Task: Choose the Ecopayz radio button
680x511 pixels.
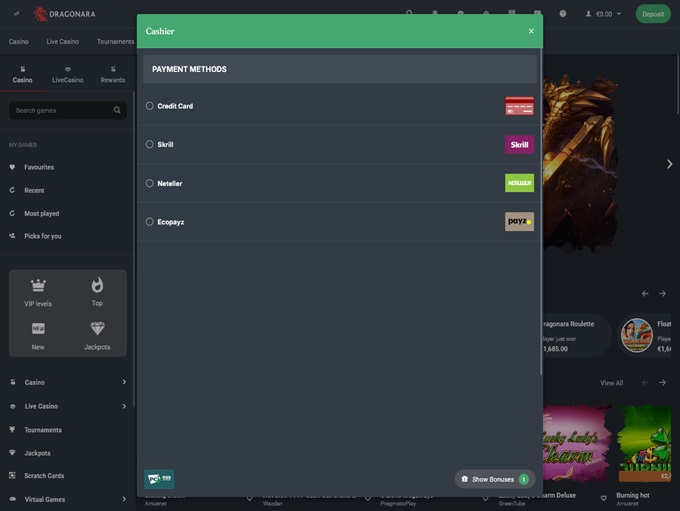Action: pyautogui.click(x=150, y=222)
